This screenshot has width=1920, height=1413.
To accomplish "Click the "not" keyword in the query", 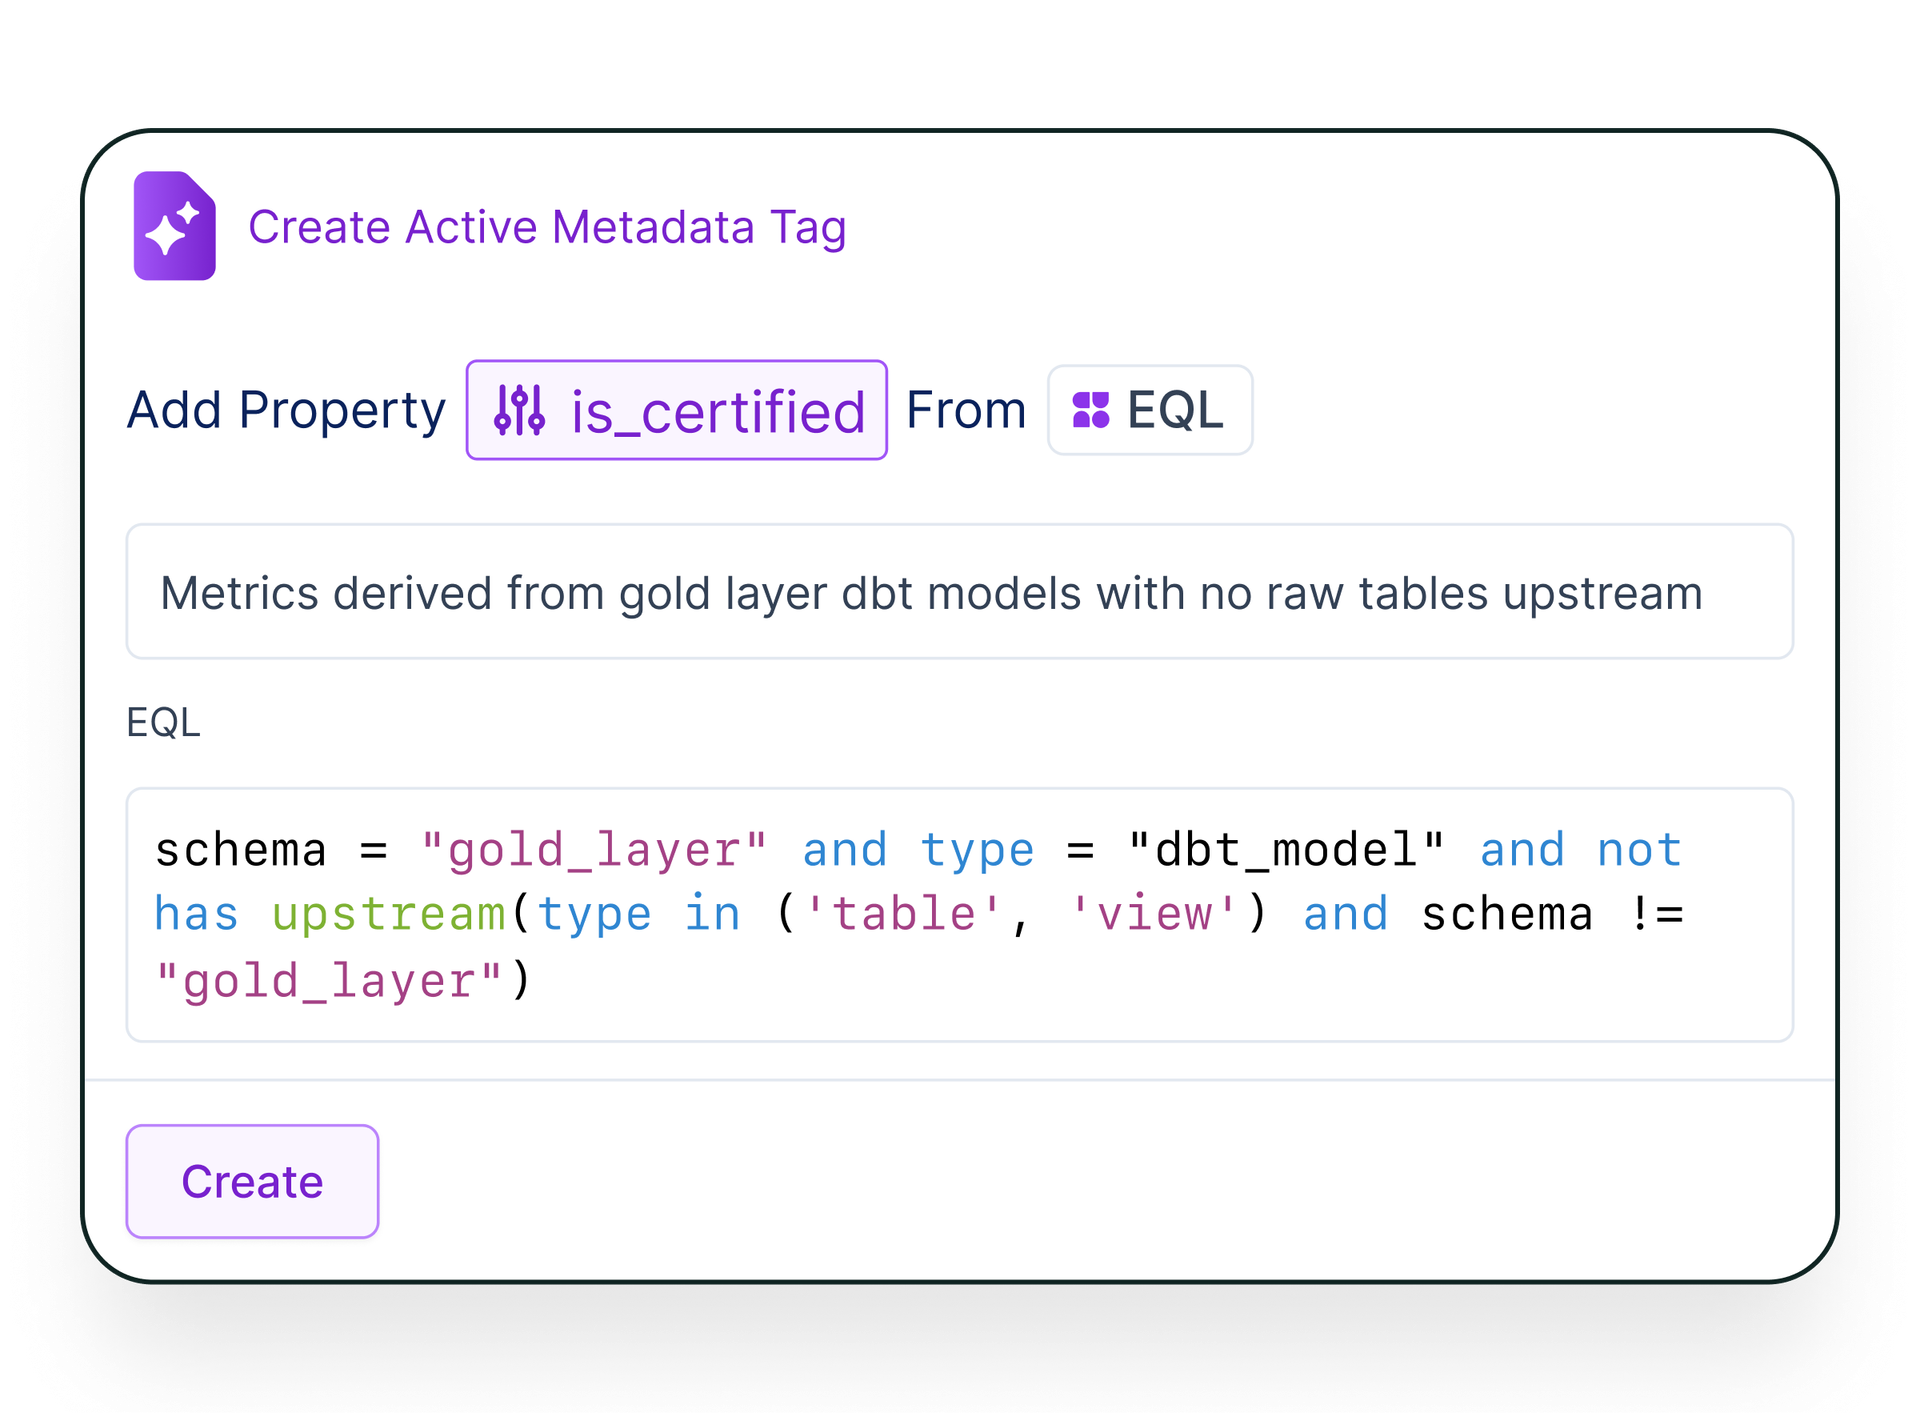I will [1640, 851].
